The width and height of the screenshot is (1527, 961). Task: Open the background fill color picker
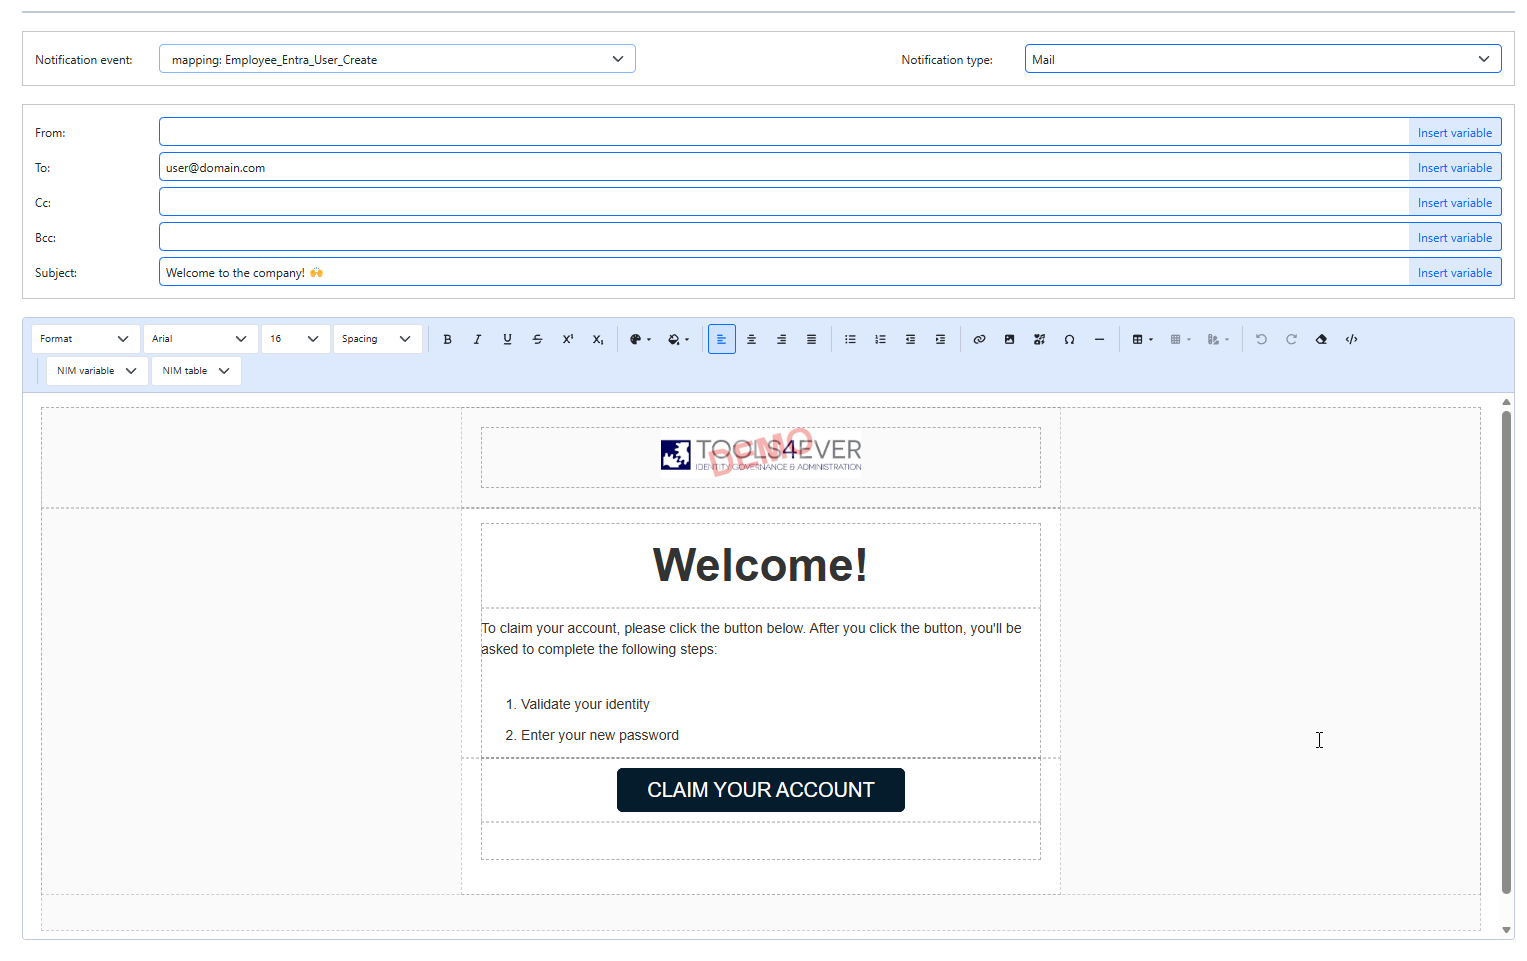[x=678, y=339]
